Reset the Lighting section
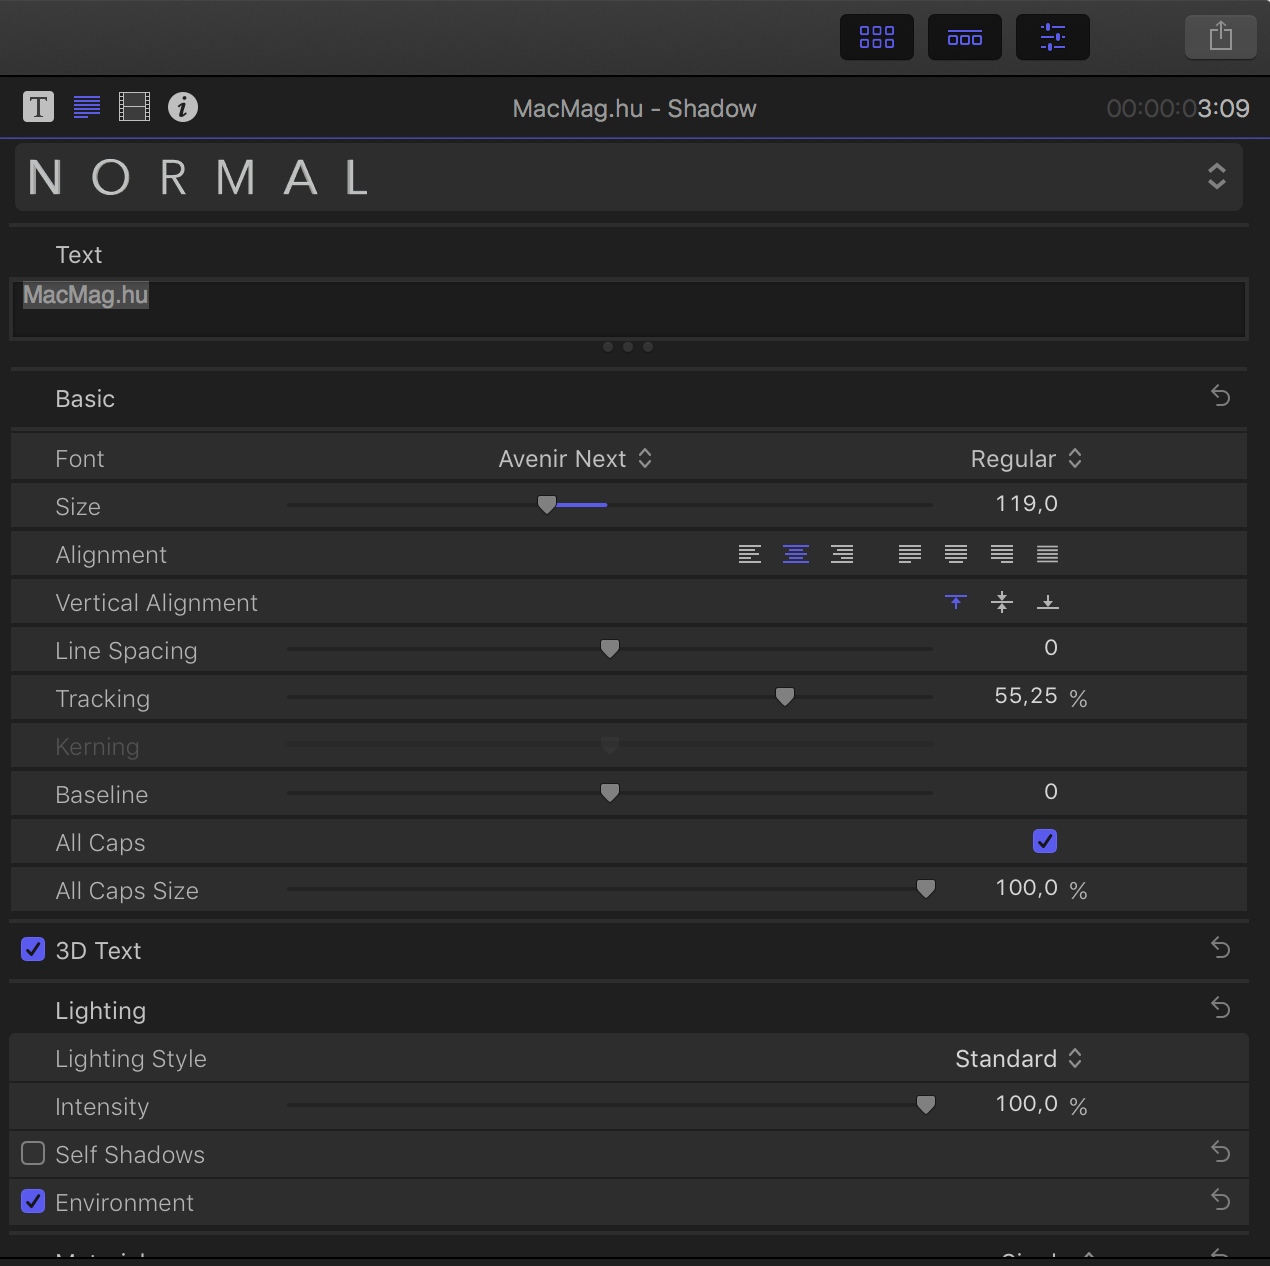1270x1266 pixels. [1220, 1008]
